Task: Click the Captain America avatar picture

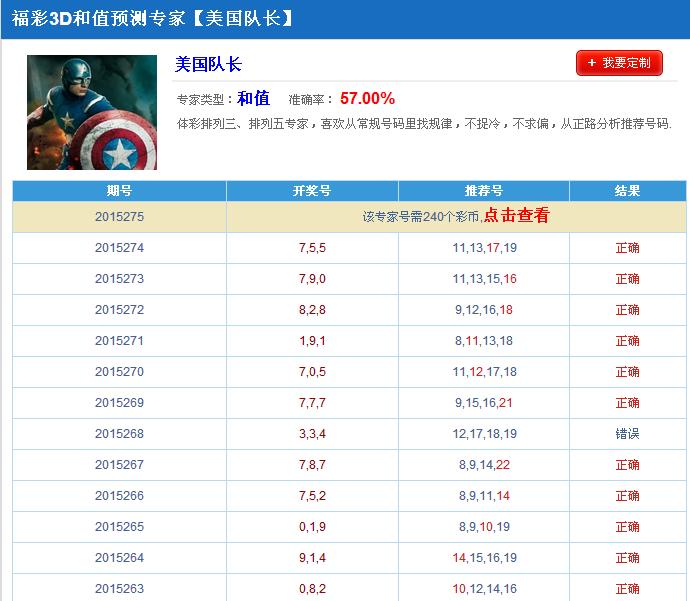Action: click(x=92, y=112)
